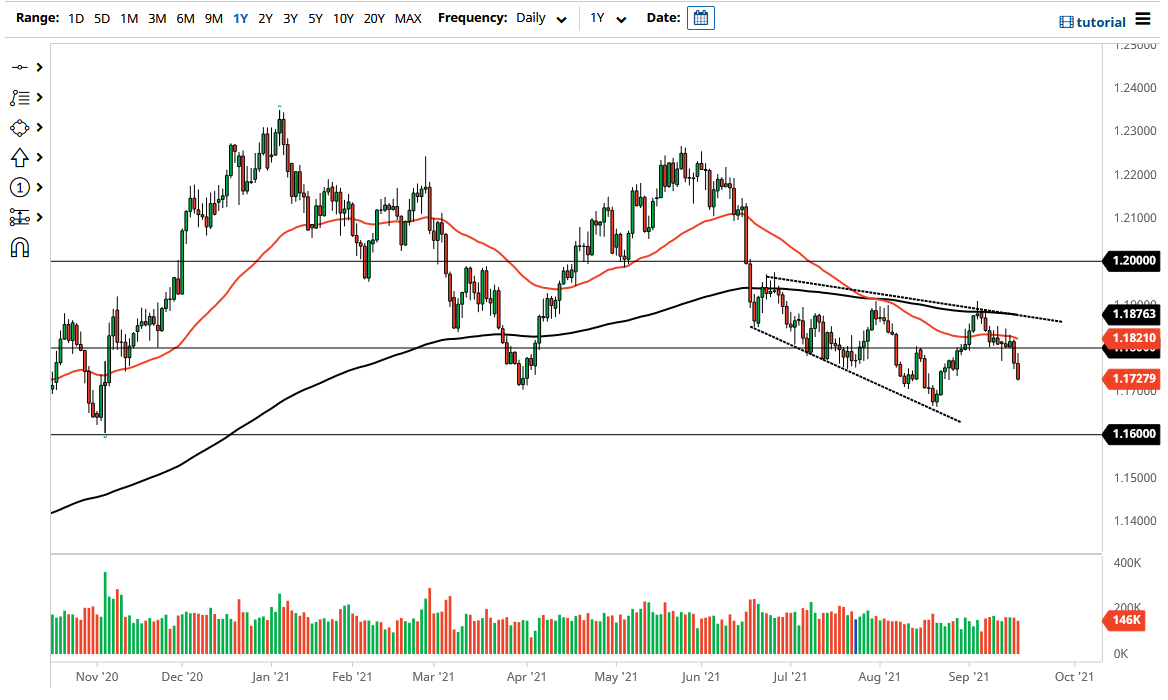Open the tutorial video link
This screenshot has height=700, width=1168.
tap(1092, 22)
